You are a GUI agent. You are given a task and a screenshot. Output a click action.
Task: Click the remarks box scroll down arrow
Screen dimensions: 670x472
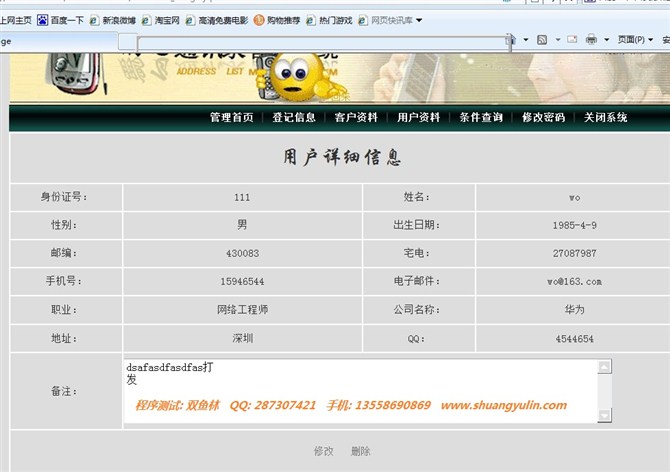coord(604,415)
